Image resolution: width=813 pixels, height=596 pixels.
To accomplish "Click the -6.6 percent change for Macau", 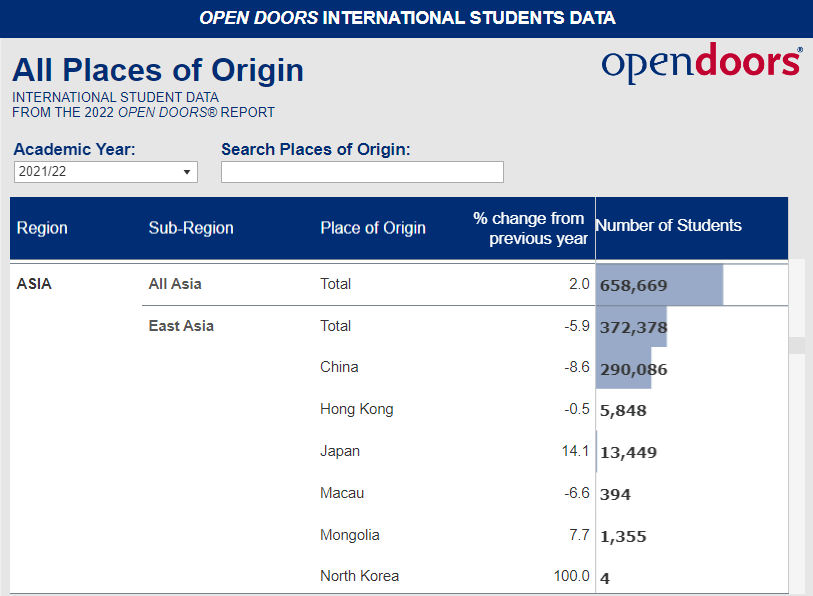I will tap(577, 493).
